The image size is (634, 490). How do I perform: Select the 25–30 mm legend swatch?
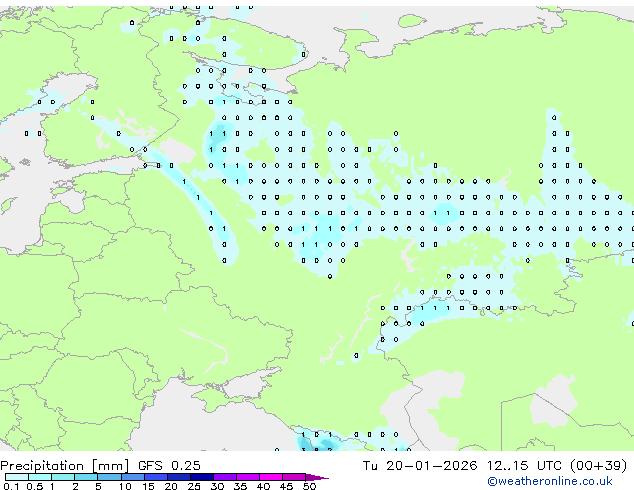tap(202, 477)
